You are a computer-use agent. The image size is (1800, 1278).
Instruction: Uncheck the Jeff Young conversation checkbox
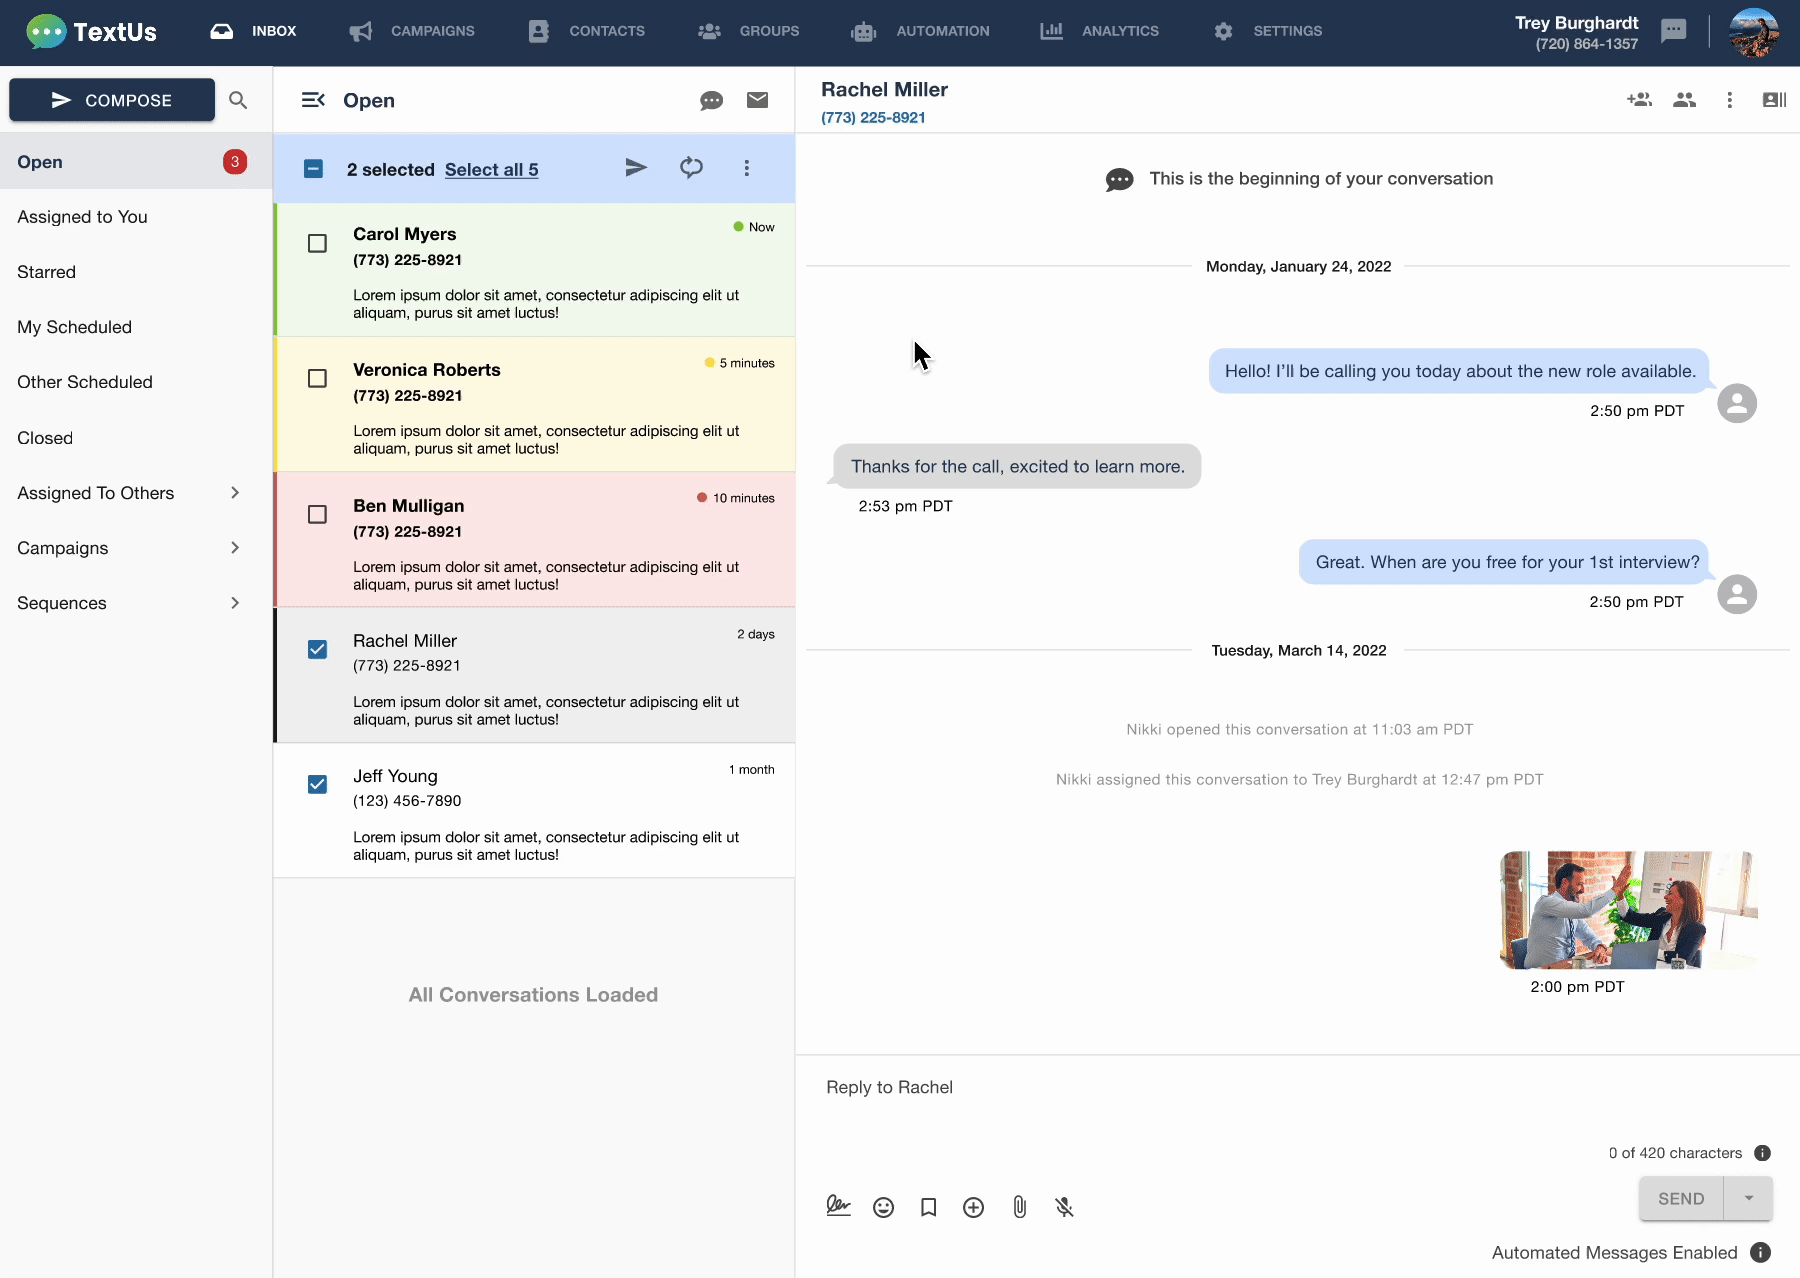pos(317,784)
